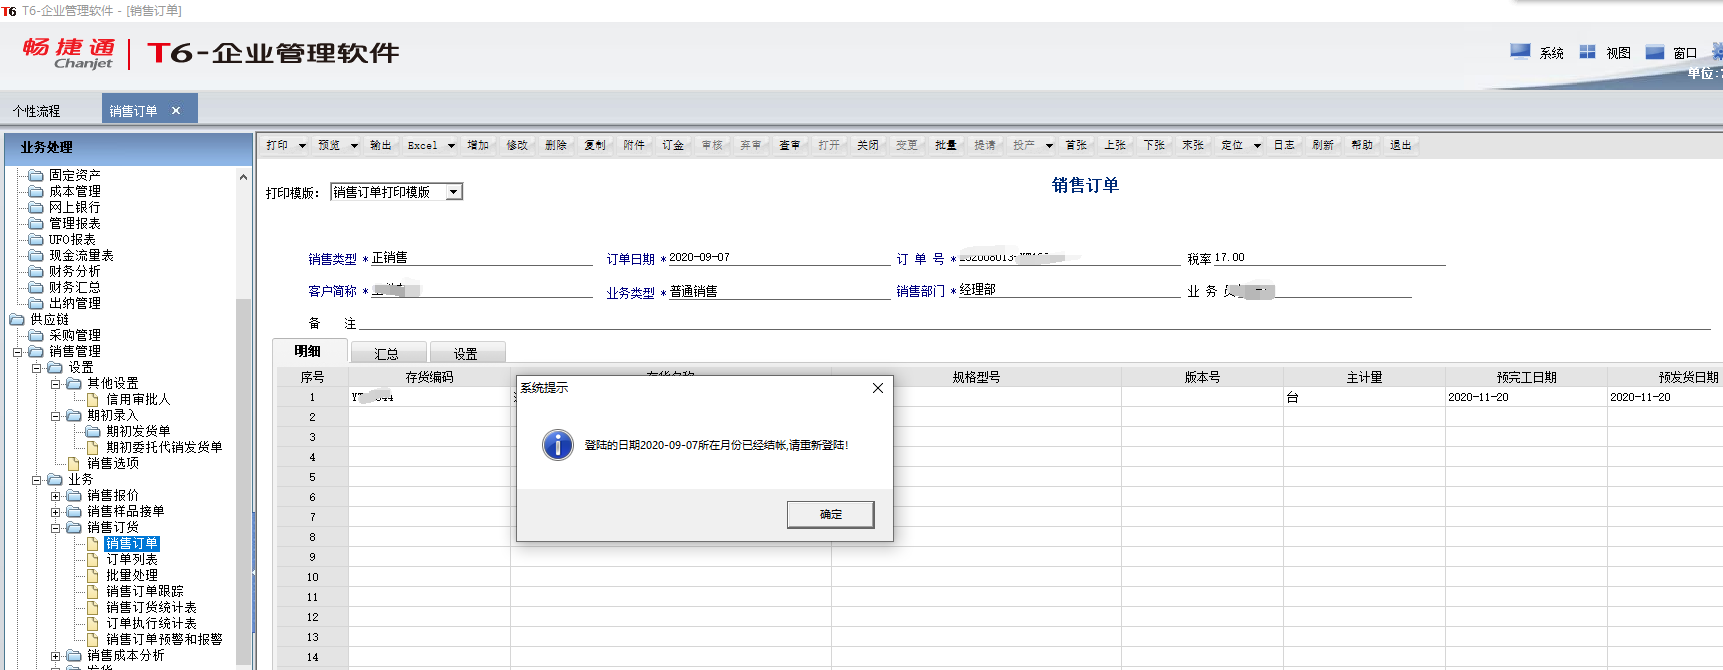
Task: Click document icon beside 批量处理
Action: 93,575
